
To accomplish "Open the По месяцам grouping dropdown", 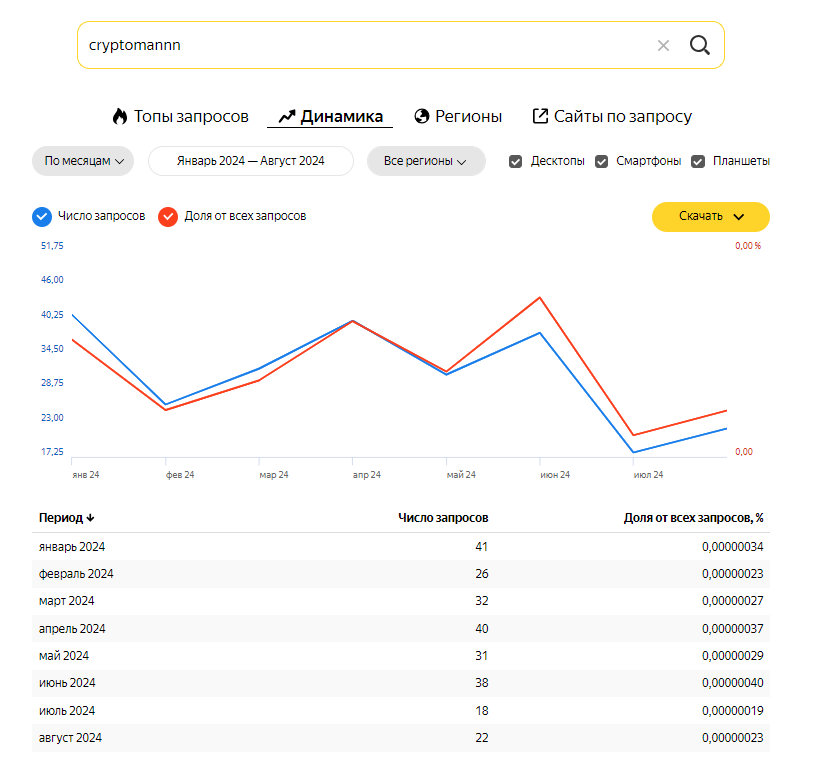I will [83, 161].
